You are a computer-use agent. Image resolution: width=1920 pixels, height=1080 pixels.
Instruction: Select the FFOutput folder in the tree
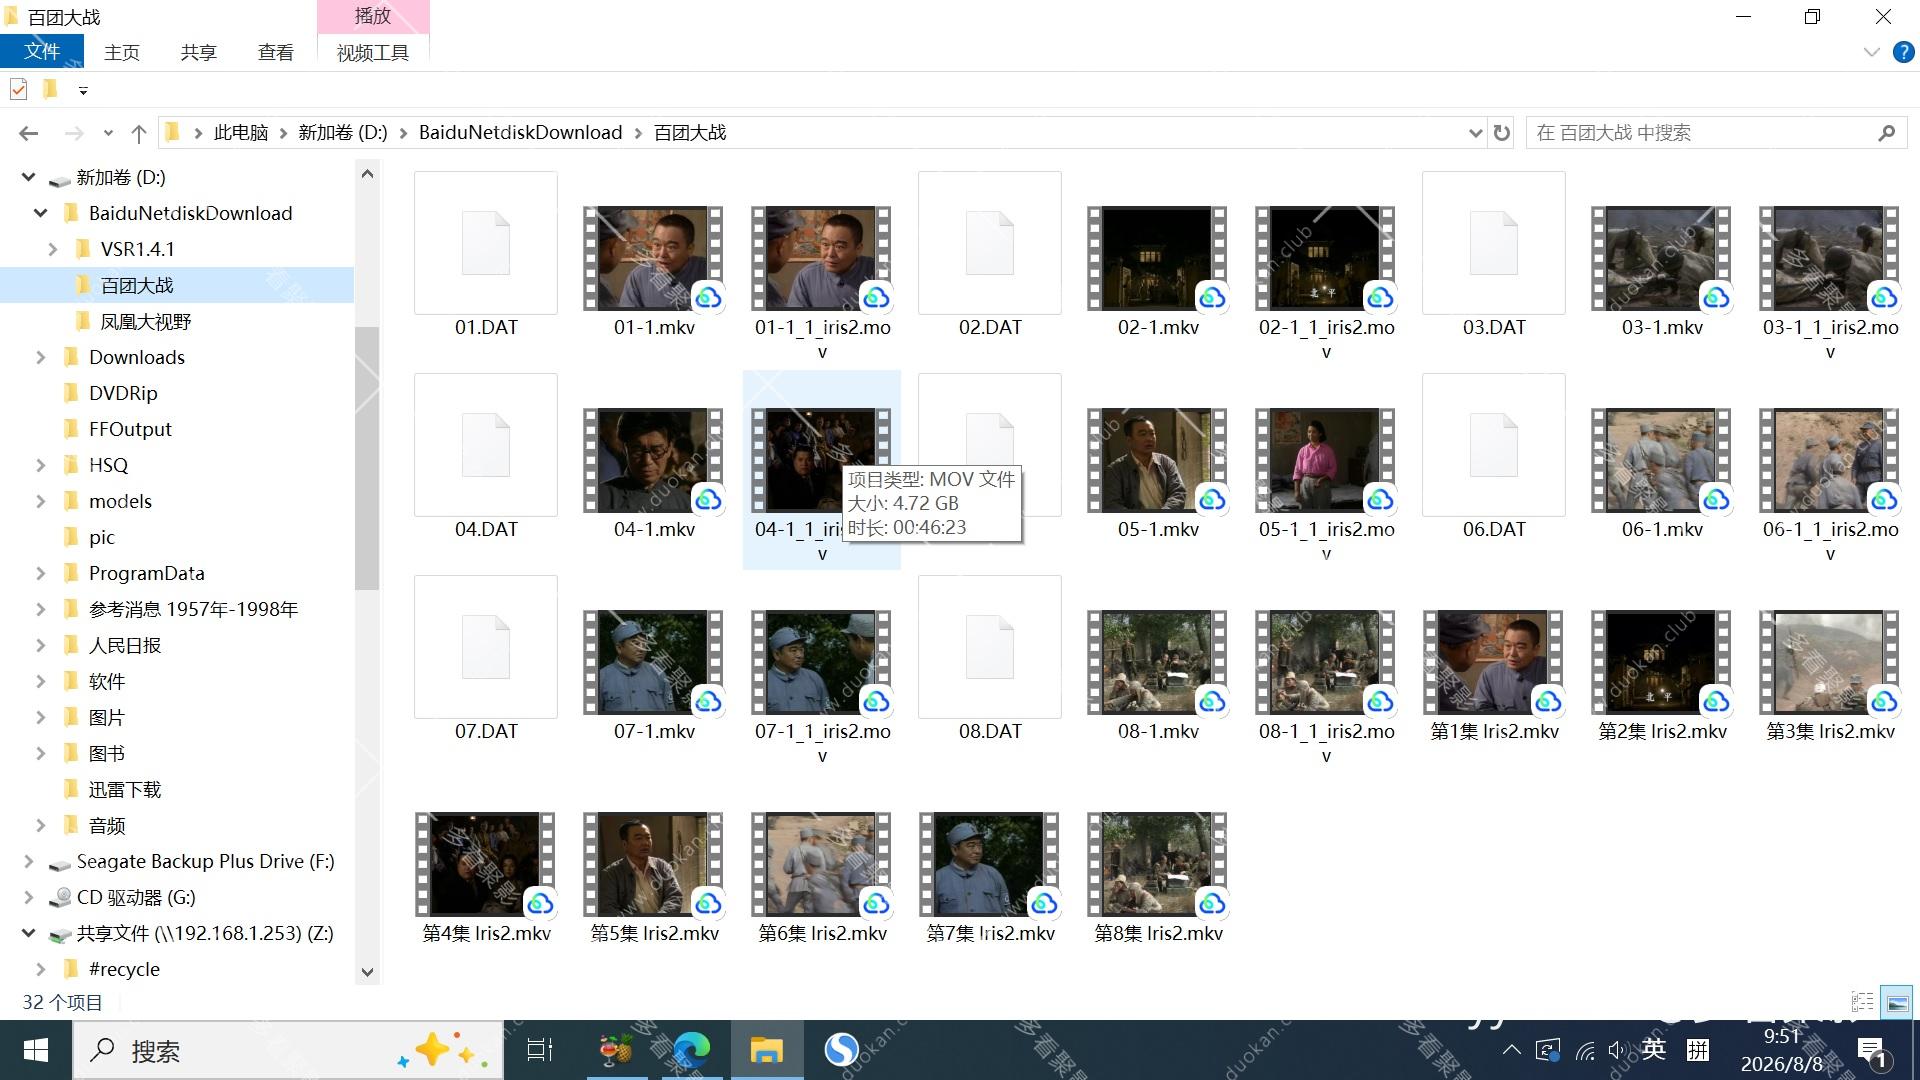[x=130, y=429]
